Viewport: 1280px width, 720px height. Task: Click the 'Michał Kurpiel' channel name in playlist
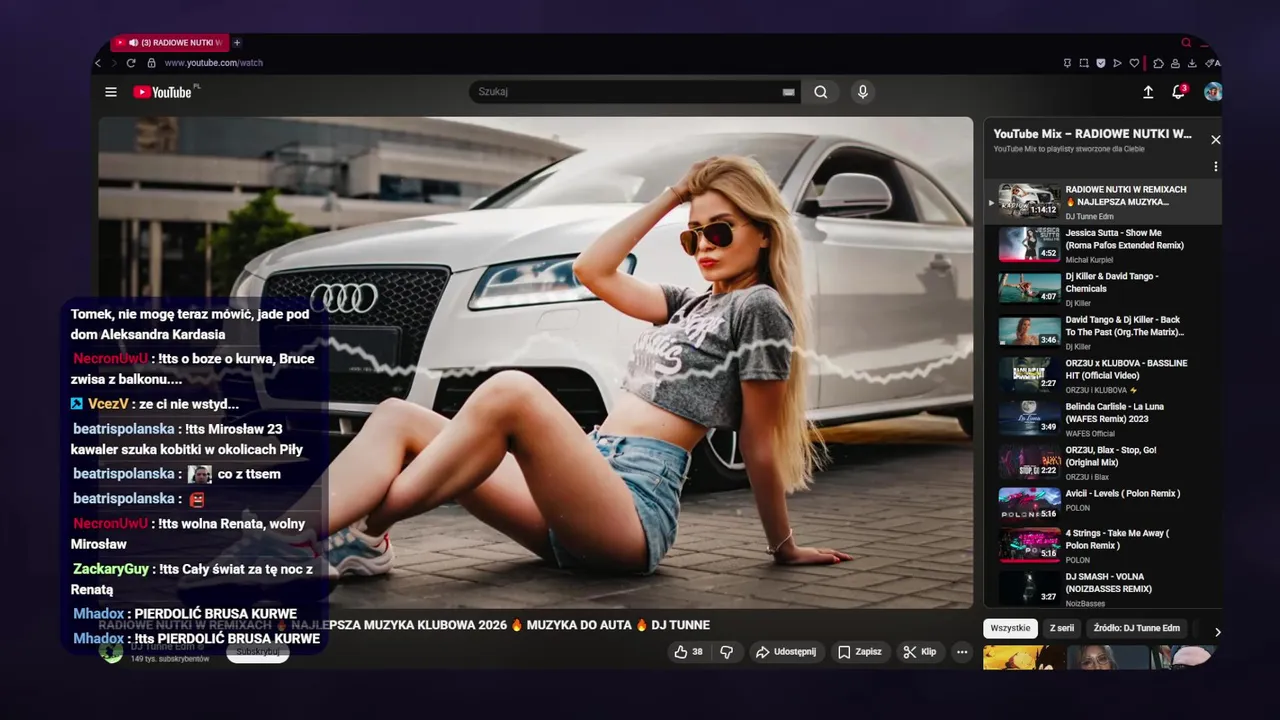coord(1089,260)
